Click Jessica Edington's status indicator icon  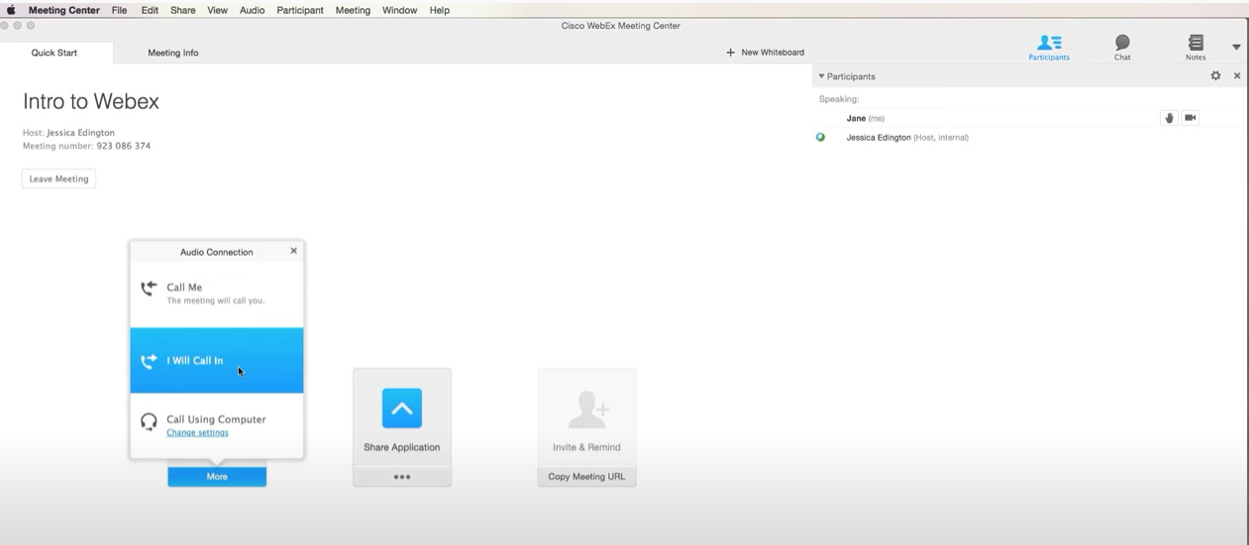point(821,137)
